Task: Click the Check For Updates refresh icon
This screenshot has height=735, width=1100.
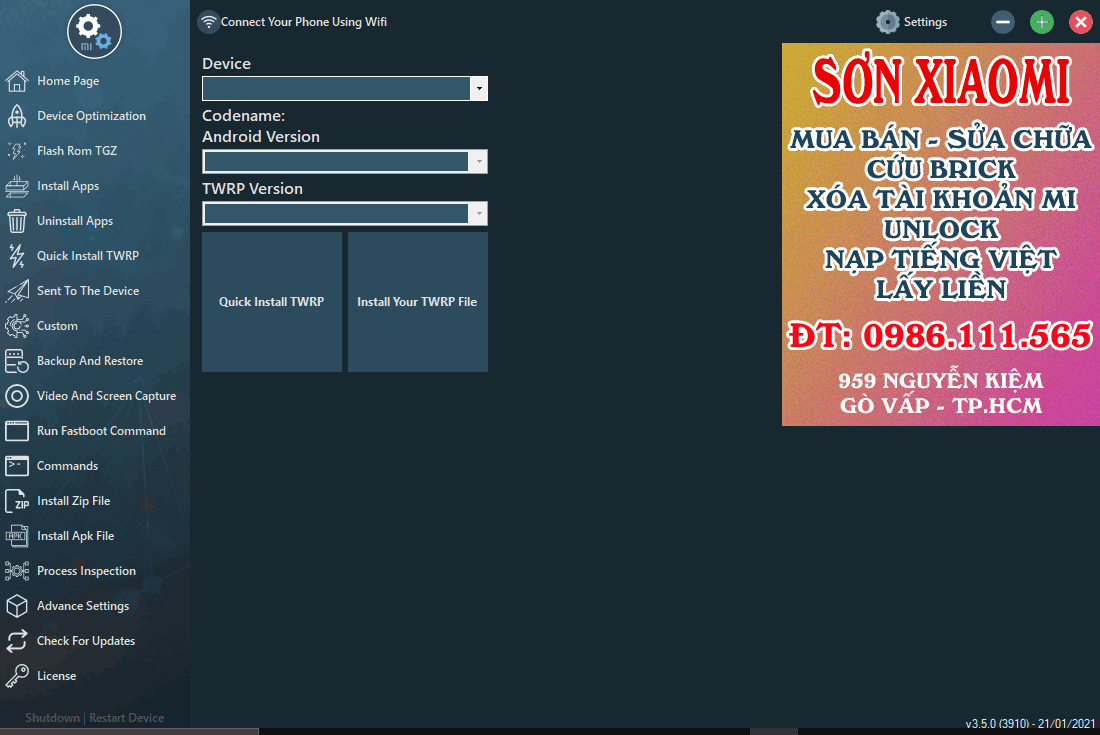Action: pyautogui.click(x=17, y=641)
